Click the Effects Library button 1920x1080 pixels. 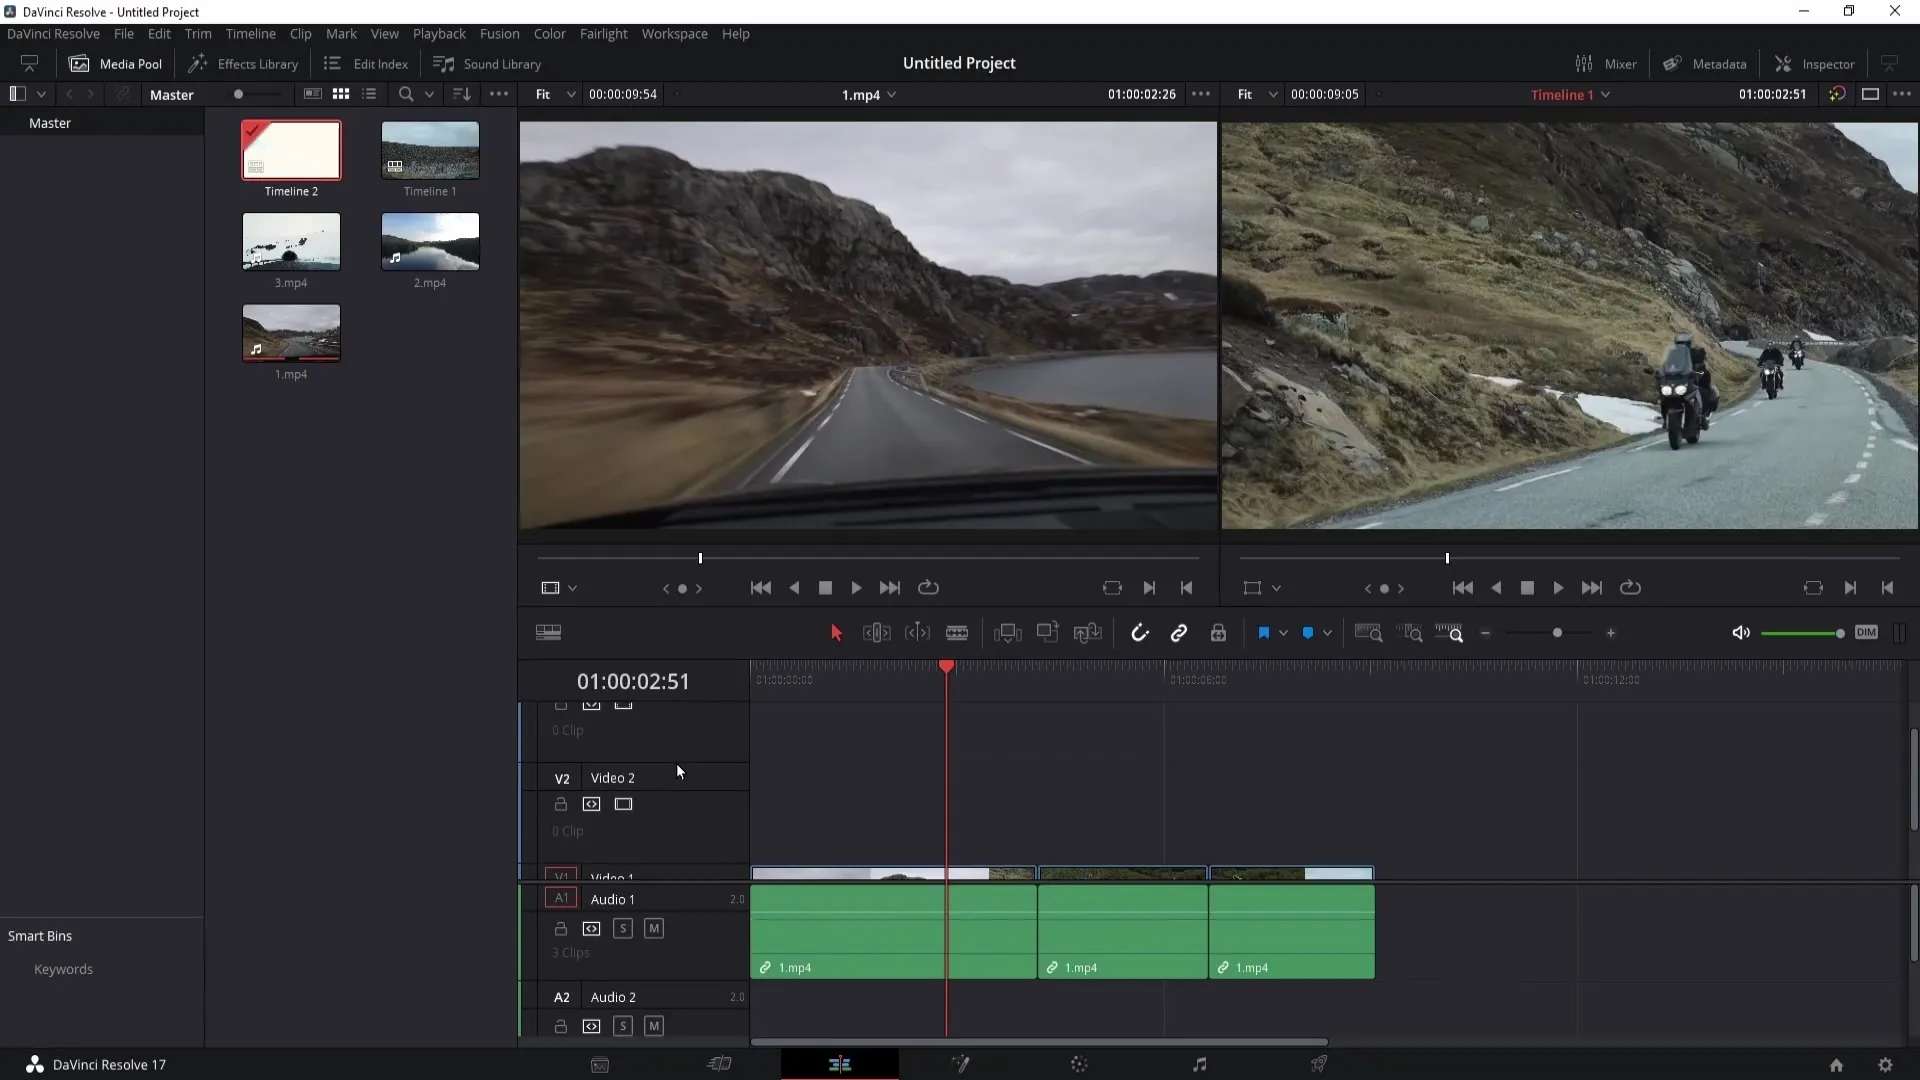click(244, 62)
